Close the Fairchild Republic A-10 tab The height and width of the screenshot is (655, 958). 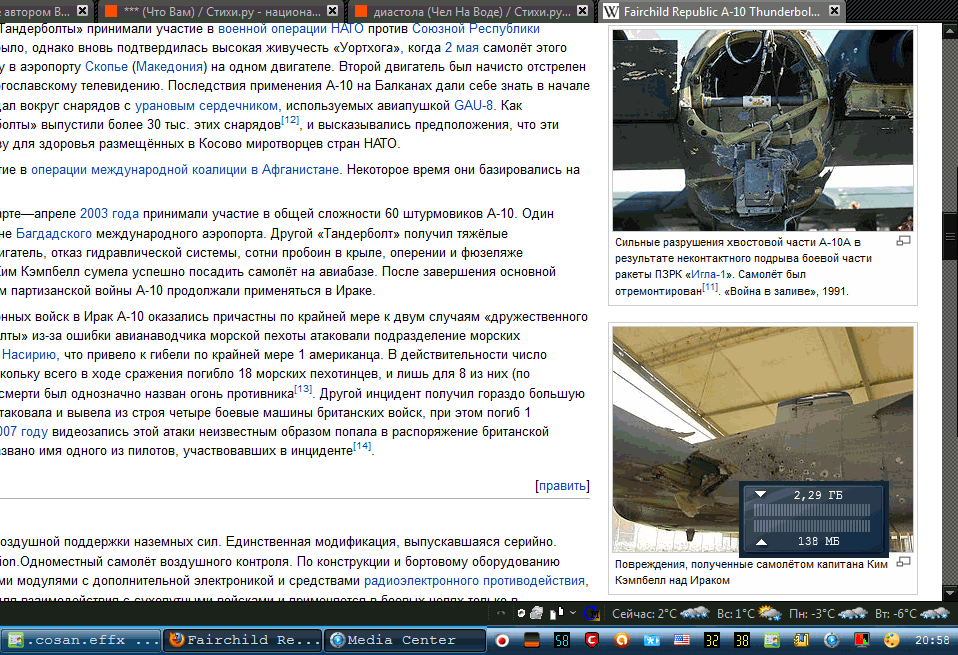836,12
